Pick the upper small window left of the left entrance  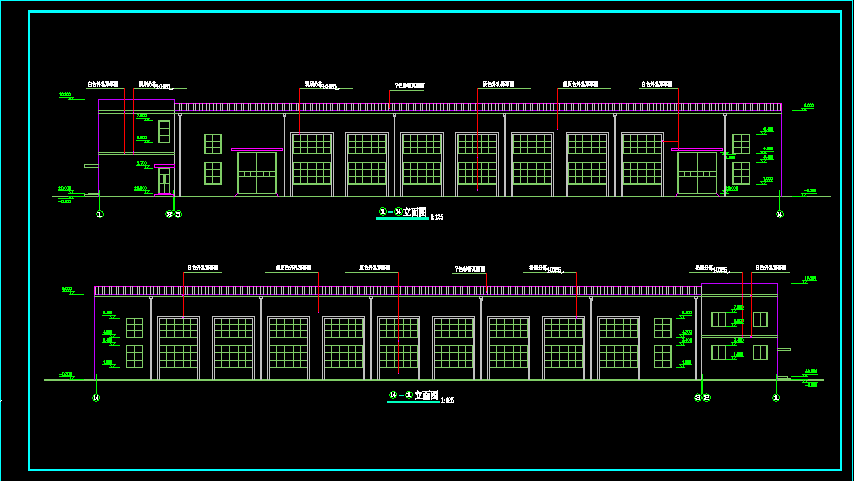pyautogui.click(x=213, y=144)
